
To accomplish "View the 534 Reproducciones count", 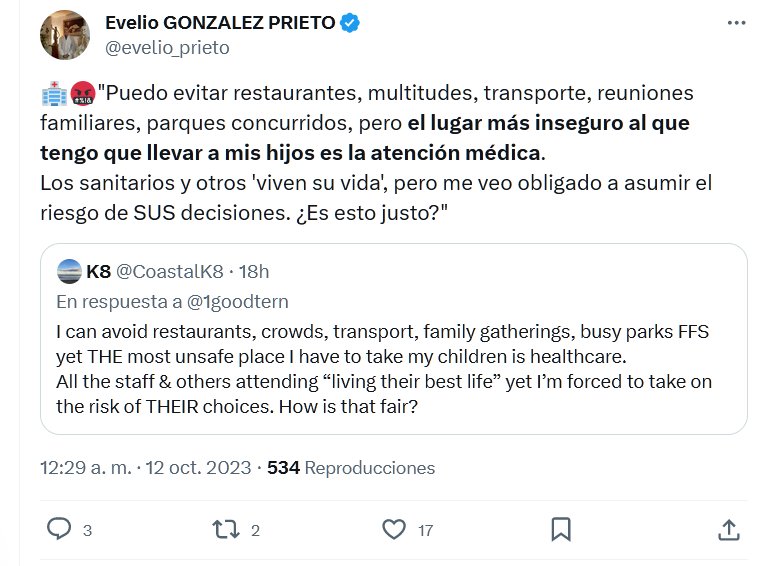I will point(351,467).
